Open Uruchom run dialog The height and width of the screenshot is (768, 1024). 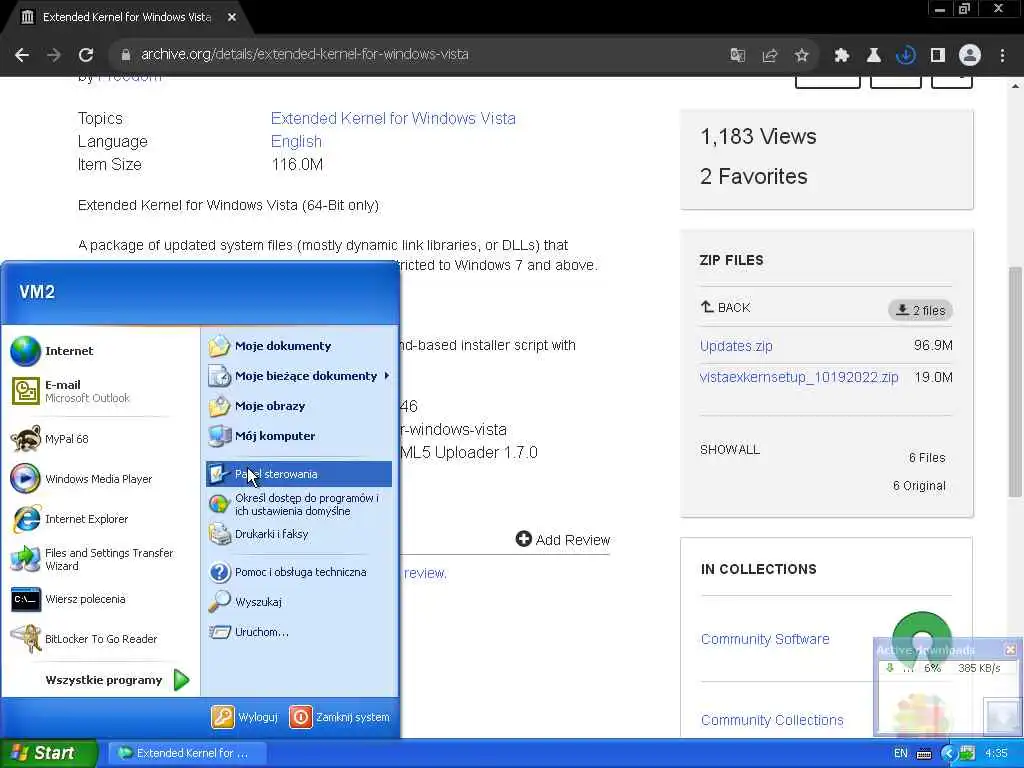[298, 632]
